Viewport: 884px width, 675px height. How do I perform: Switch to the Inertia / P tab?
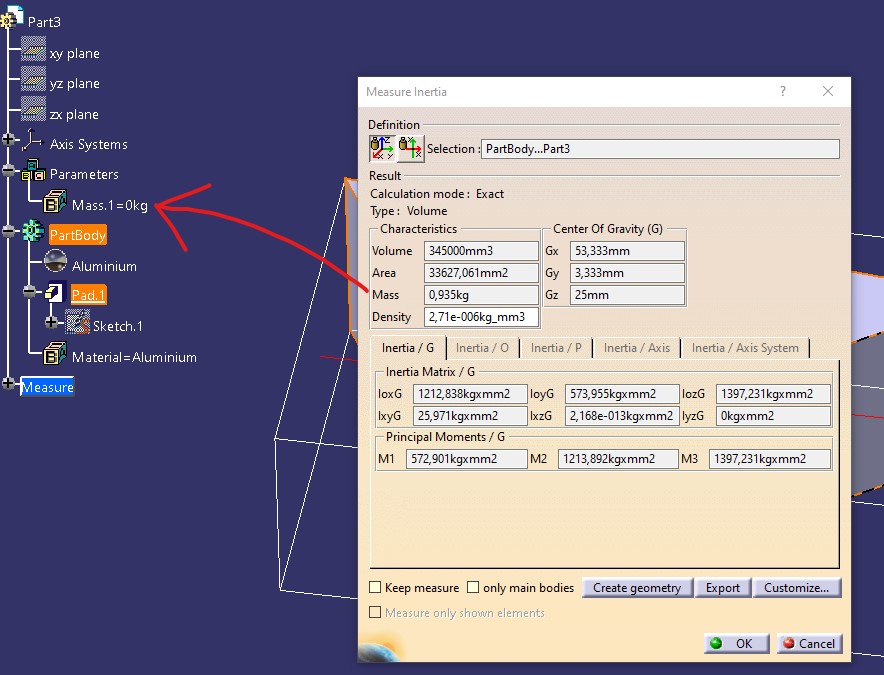click(x=556, y=348)
